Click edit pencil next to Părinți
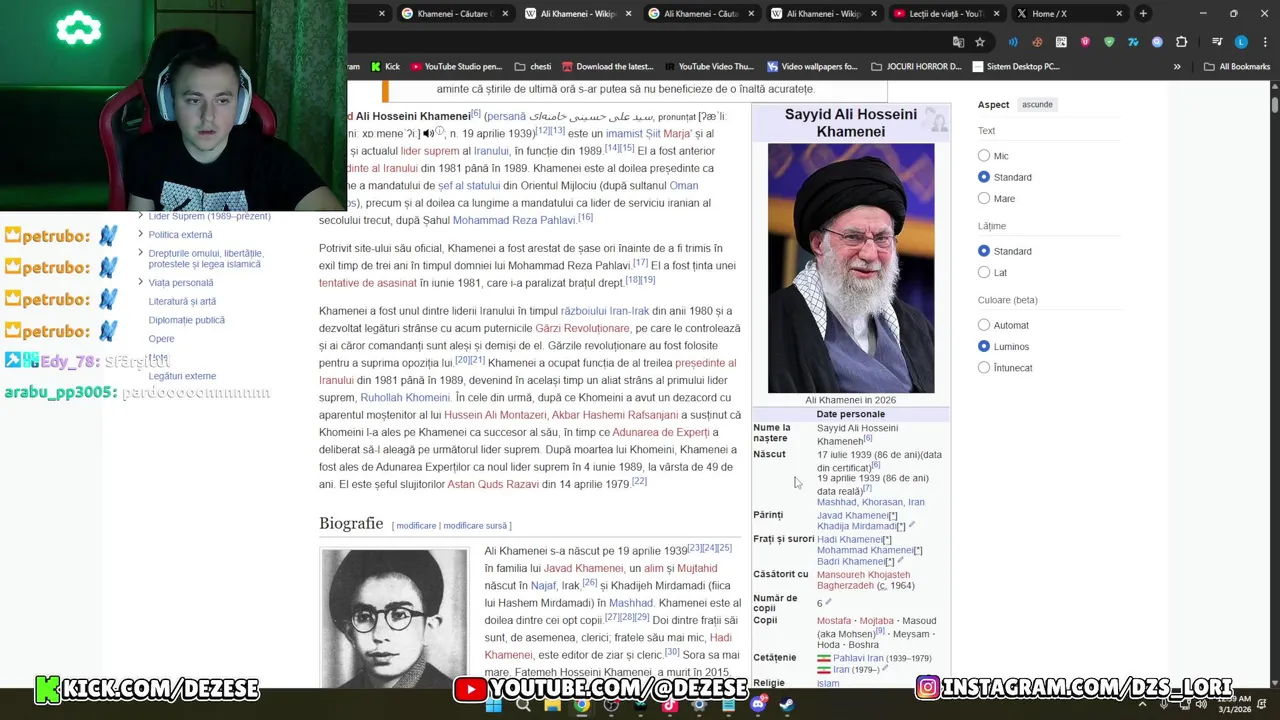The width and height of the screenshot is (1280, 720). 912,526
